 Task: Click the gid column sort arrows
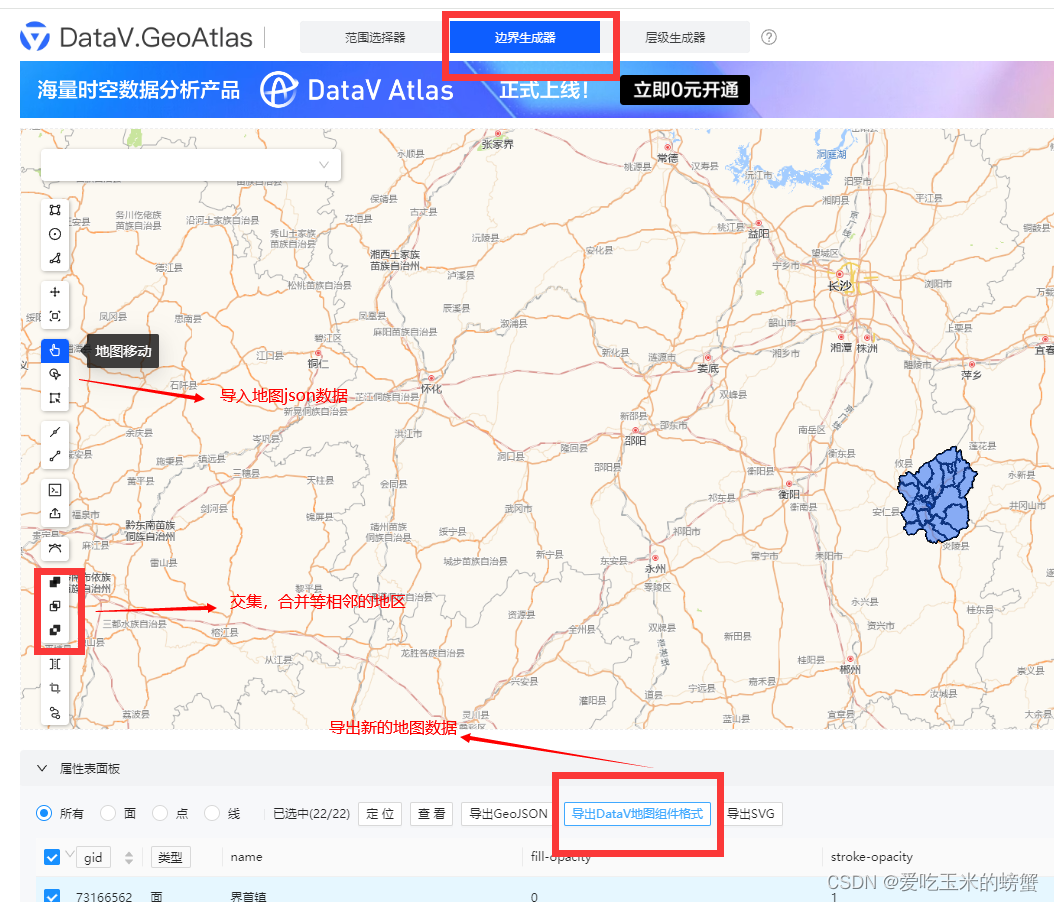pos(129,857)
